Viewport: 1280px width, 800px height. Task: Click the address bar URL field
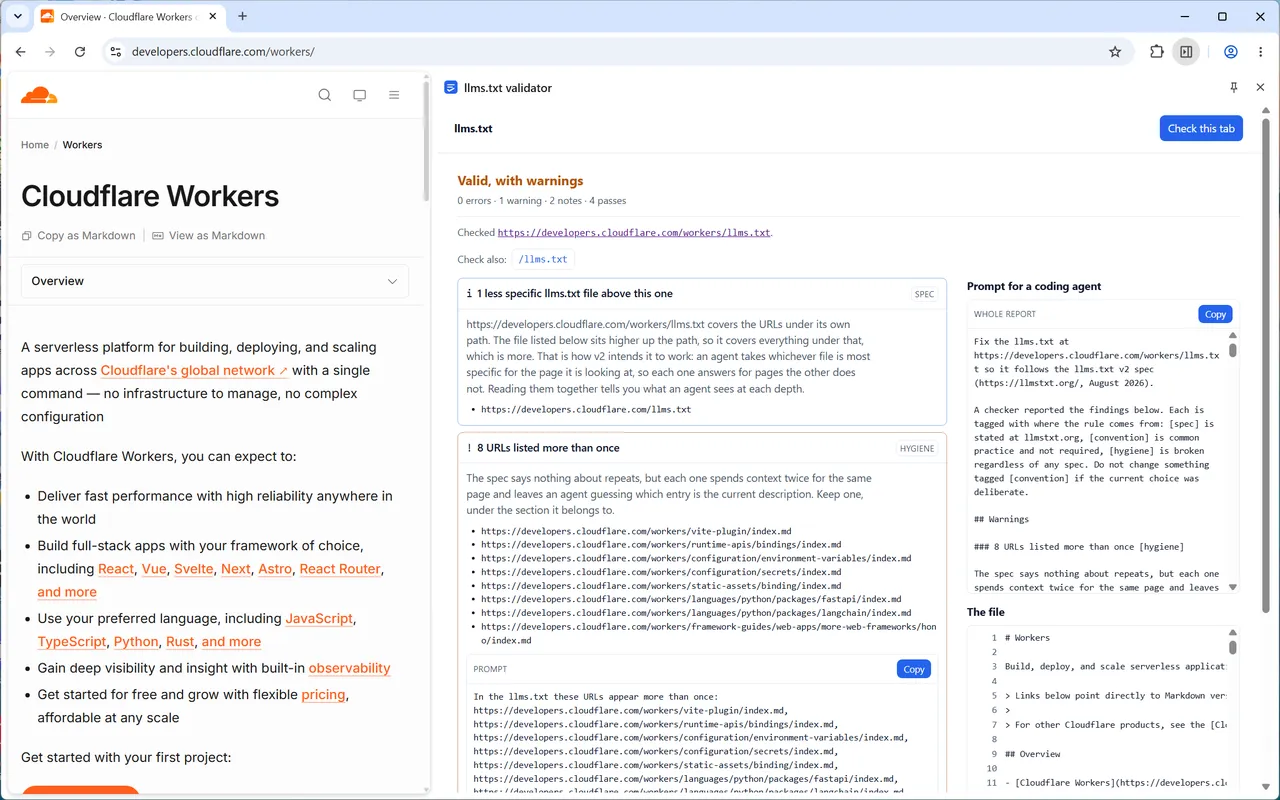click(x=610, y=52)
